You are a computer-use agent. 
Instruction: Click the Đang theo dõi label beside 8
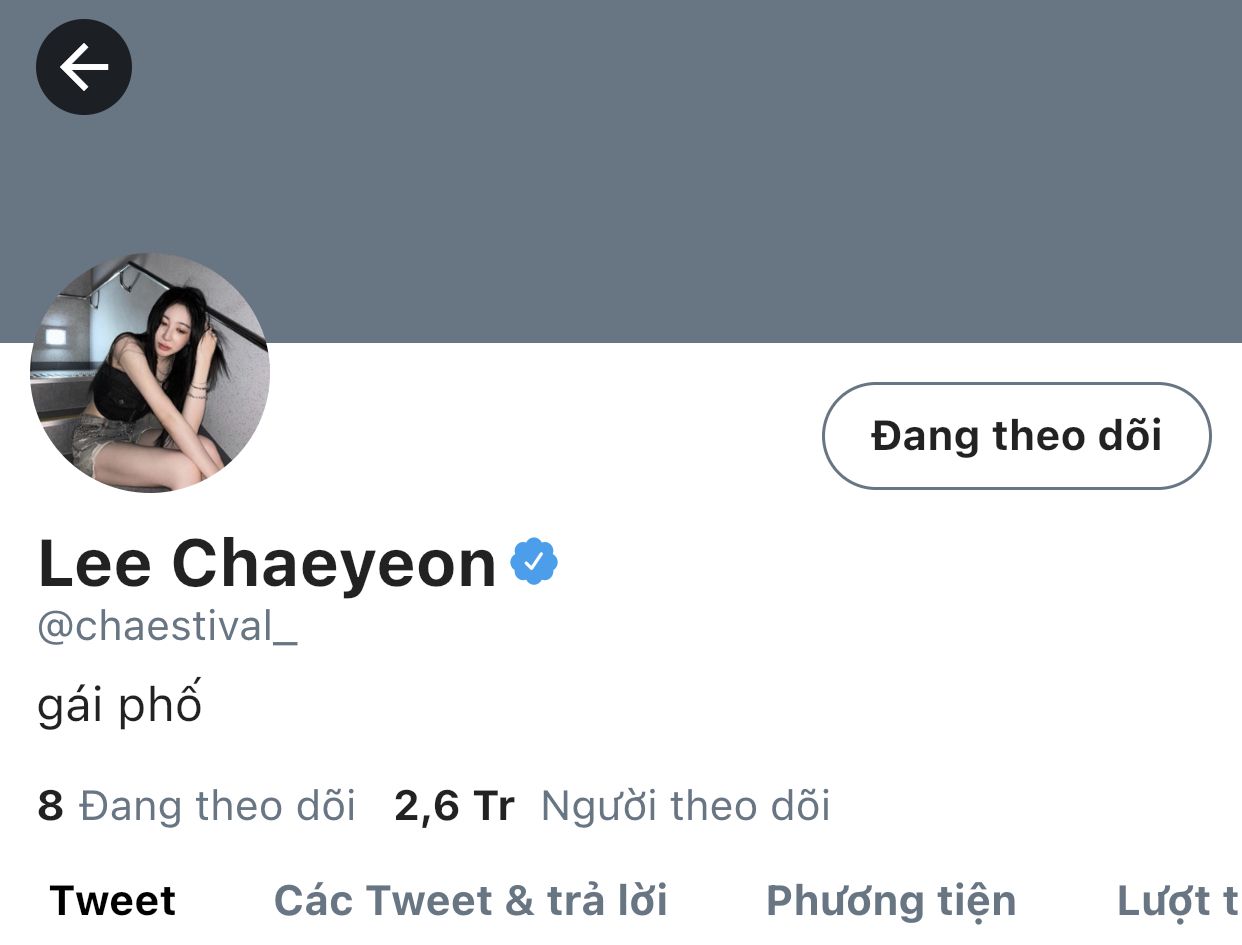217,805
